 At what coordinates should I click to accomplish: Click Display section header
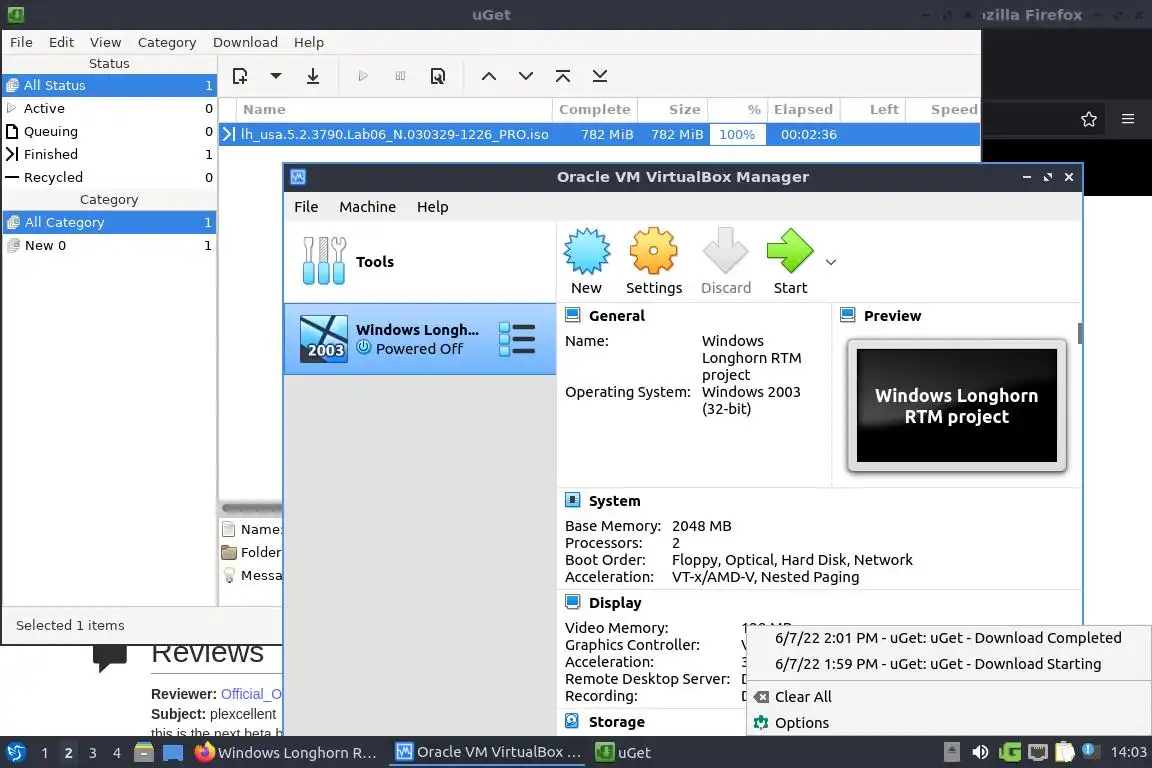(615, 603)
